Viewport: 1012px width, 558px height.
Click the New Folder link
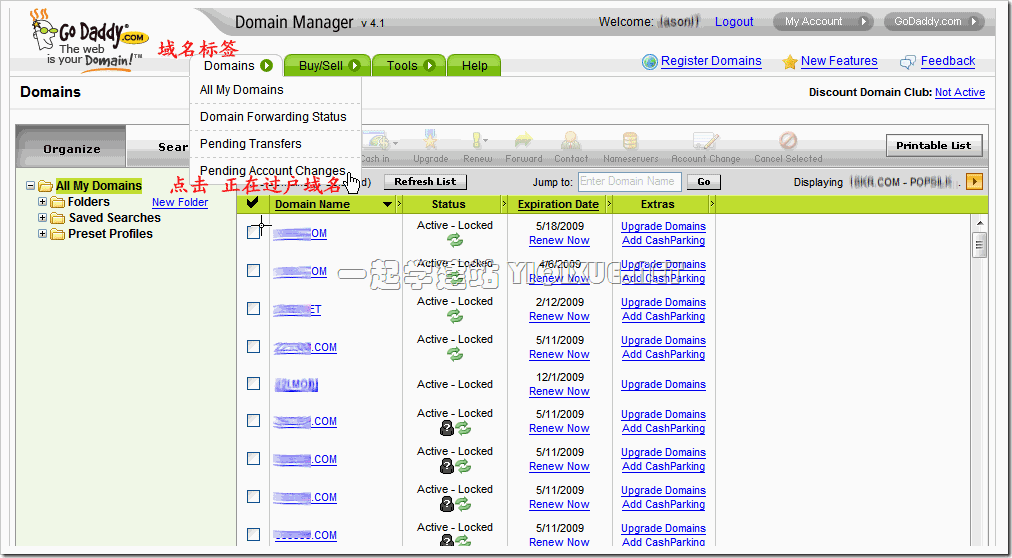click(x=180, y=203)
